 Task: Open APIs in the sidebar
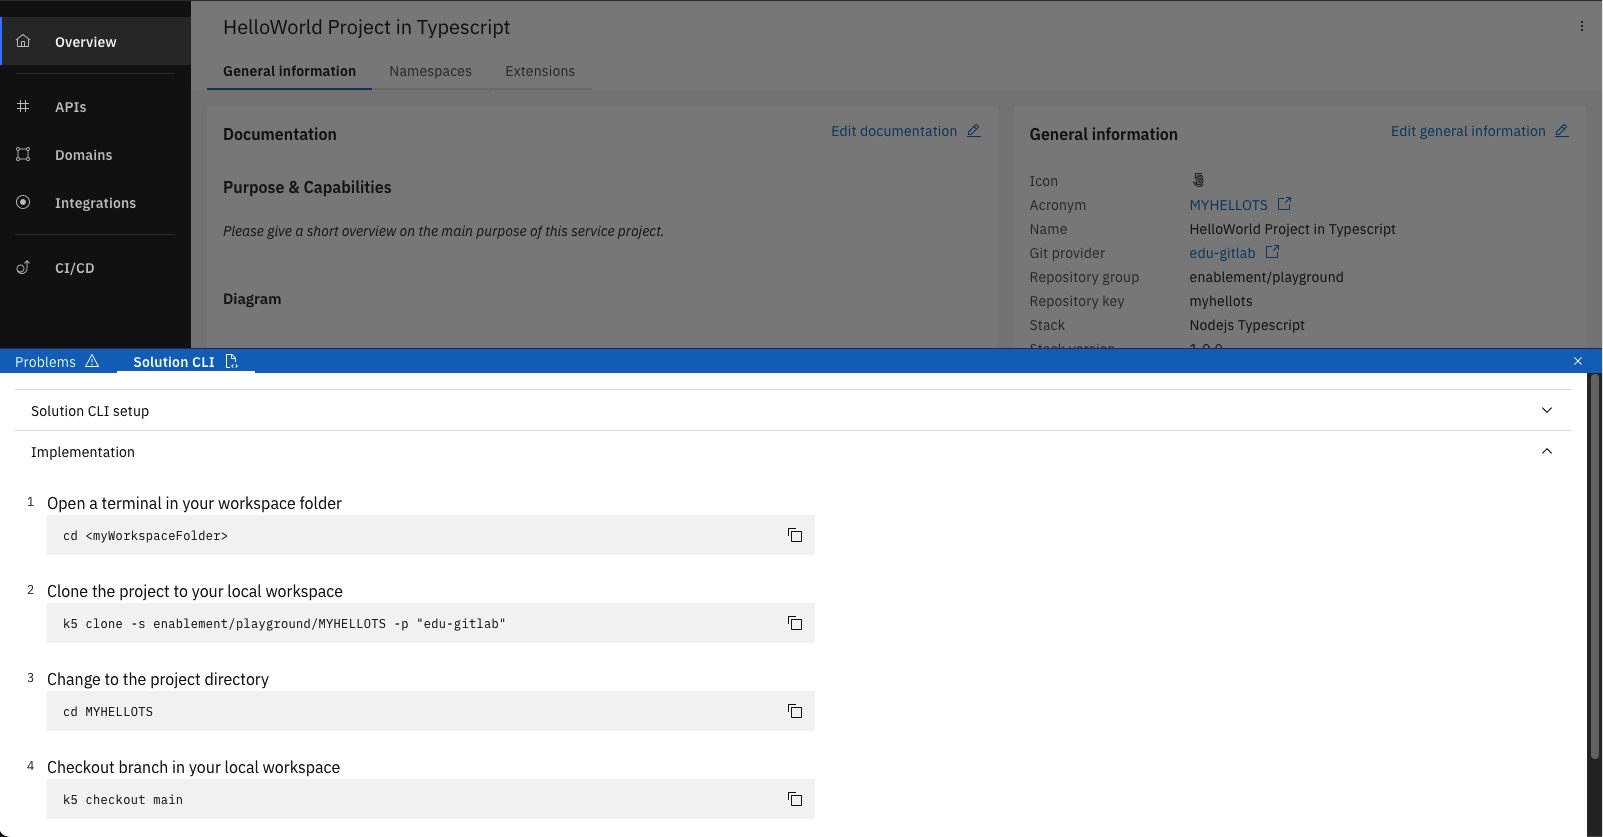click(x=95, y=106)
